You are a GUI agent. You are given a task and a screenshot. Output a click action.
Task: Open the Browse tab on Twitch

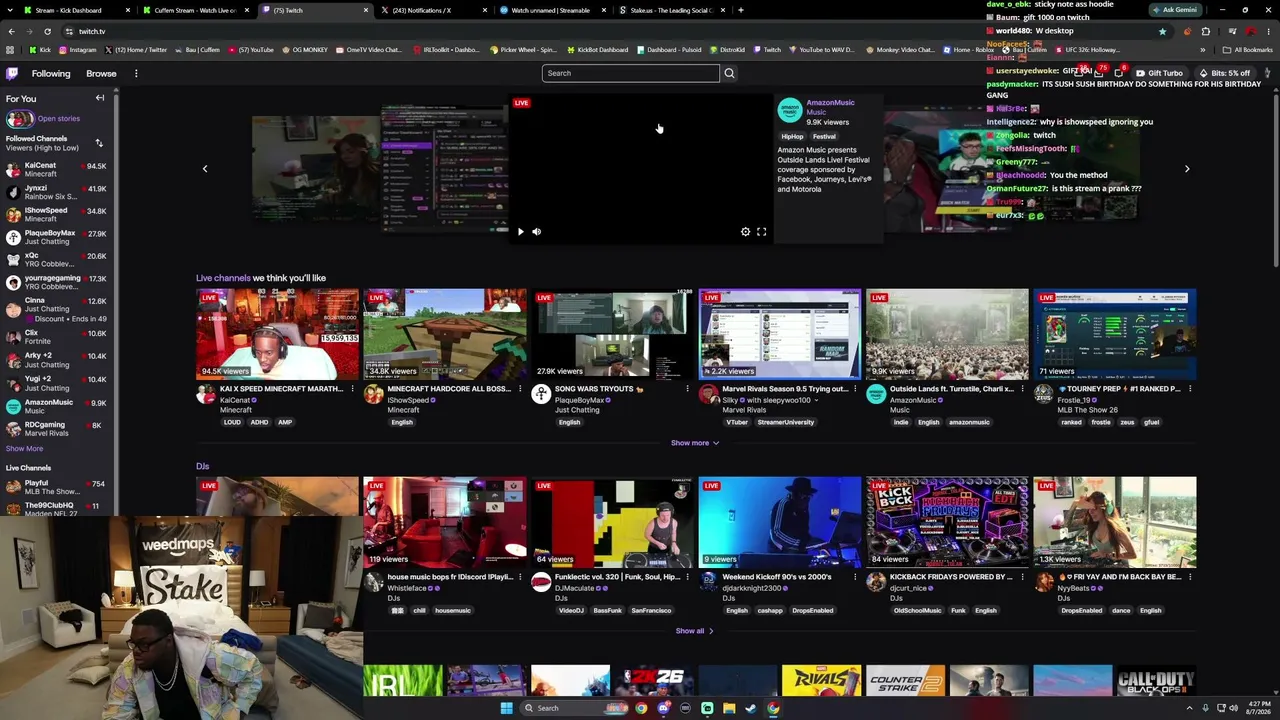(x=101, y=73)
